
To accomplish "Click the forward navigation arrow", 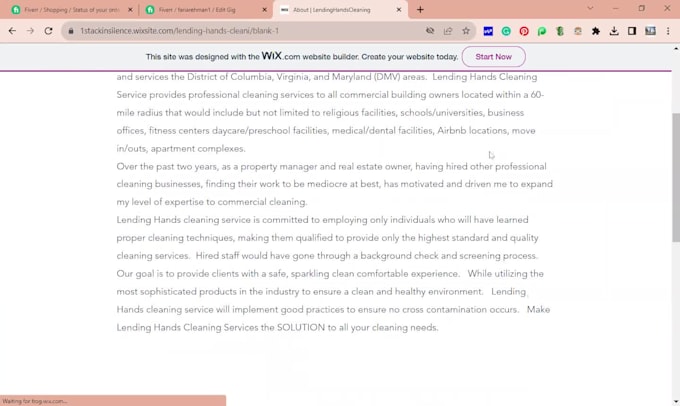I will coord(30,31).
